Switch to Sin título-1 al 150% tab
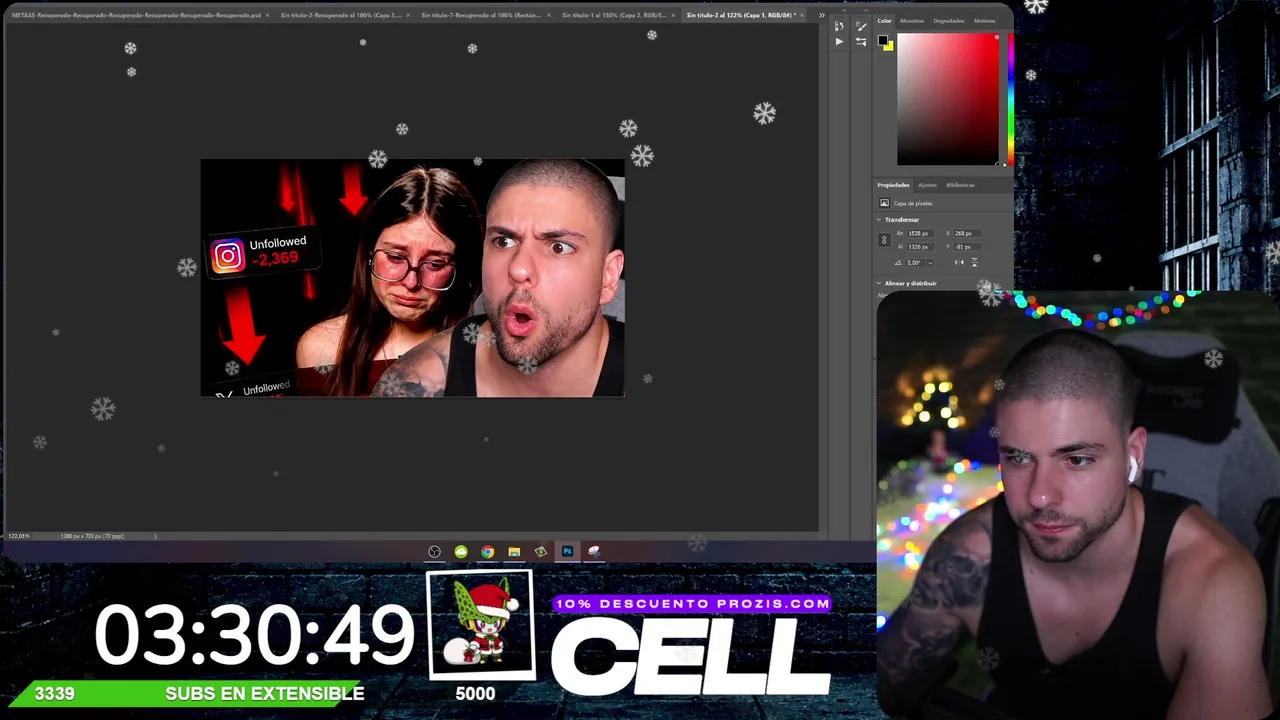Screen dimensions: 1280x720 click(x=614, y=15)
